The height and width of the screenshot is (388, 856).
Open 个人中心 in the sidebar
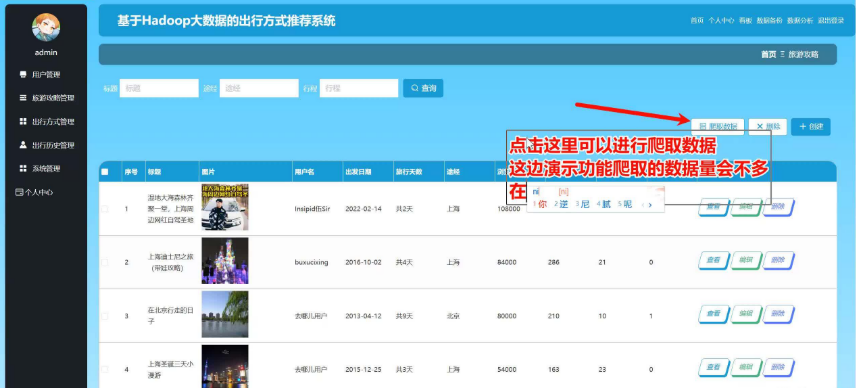[x=38, y=192]
